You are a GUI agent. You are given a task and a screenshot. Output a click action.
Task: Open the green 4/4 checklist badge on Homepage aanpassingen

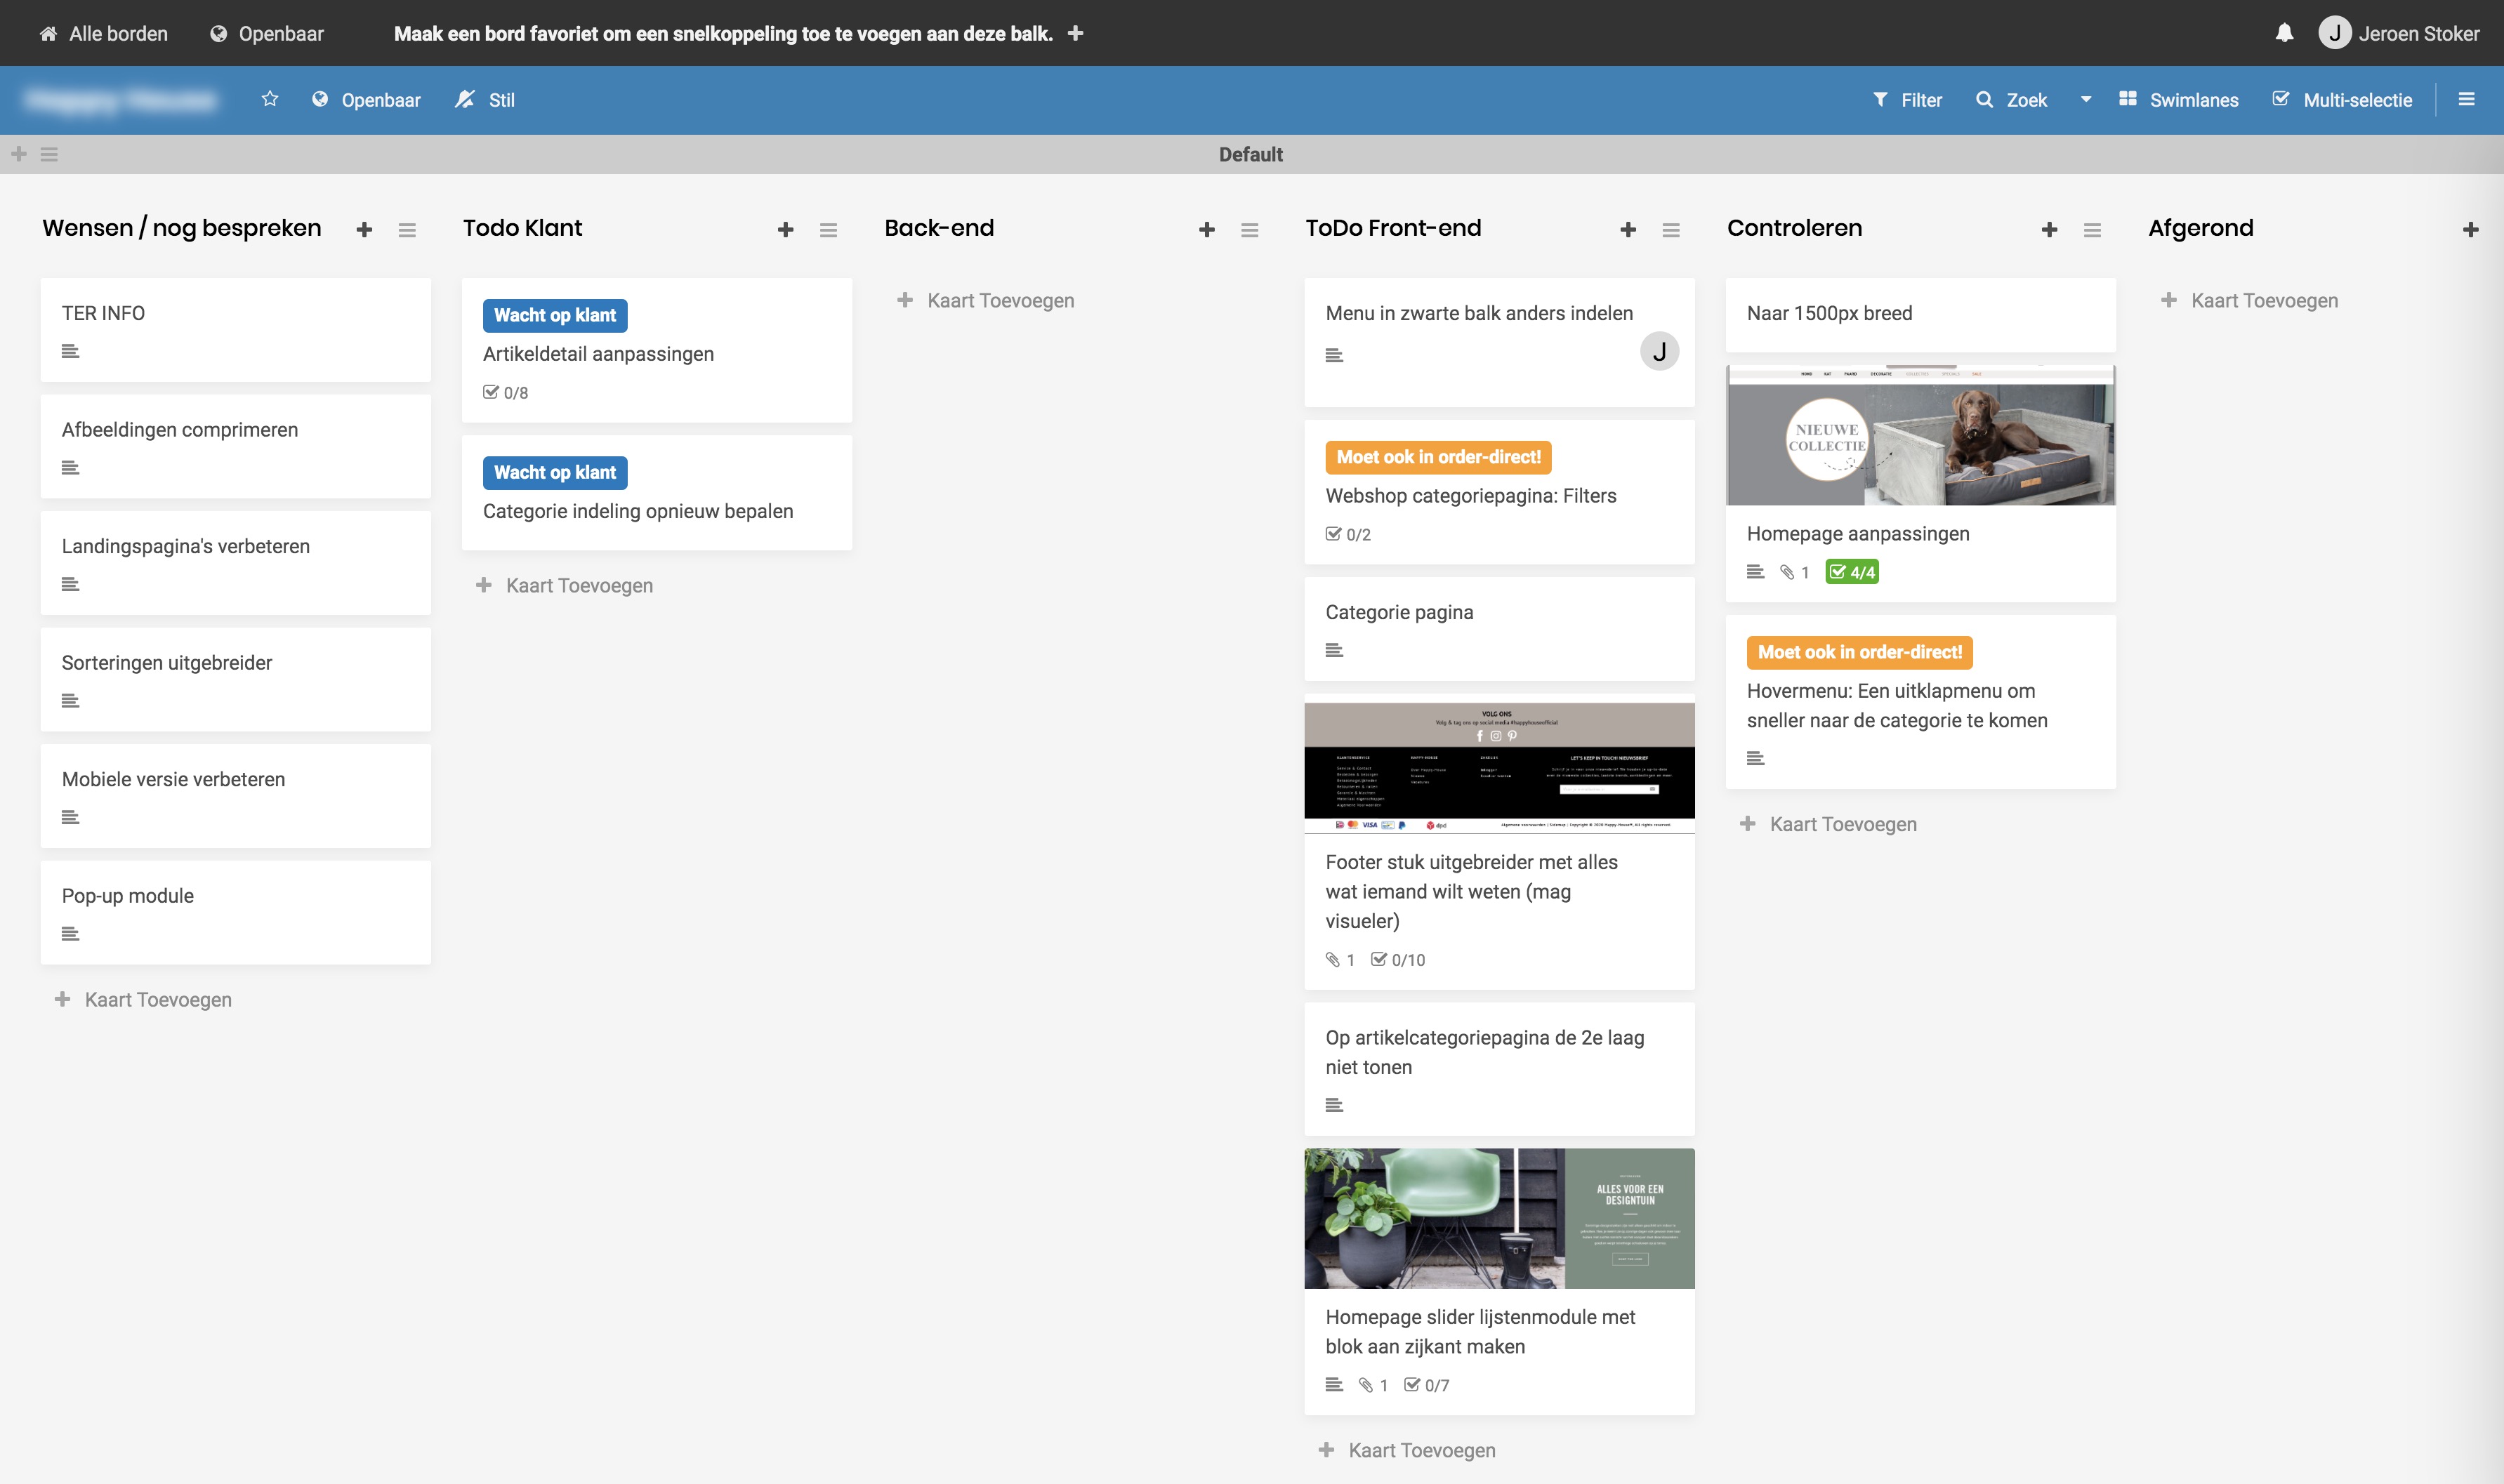(x=1852, y=572)
